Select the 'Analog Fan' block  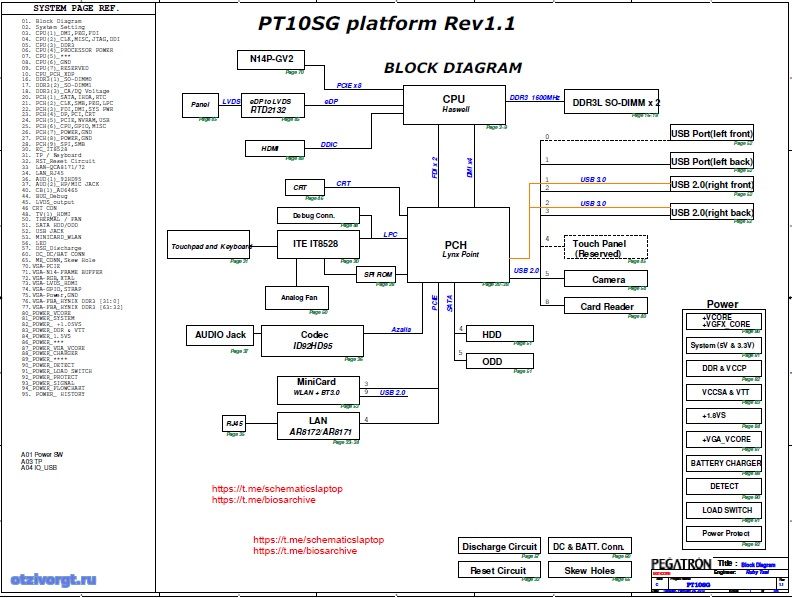click(x=298, y=298)
